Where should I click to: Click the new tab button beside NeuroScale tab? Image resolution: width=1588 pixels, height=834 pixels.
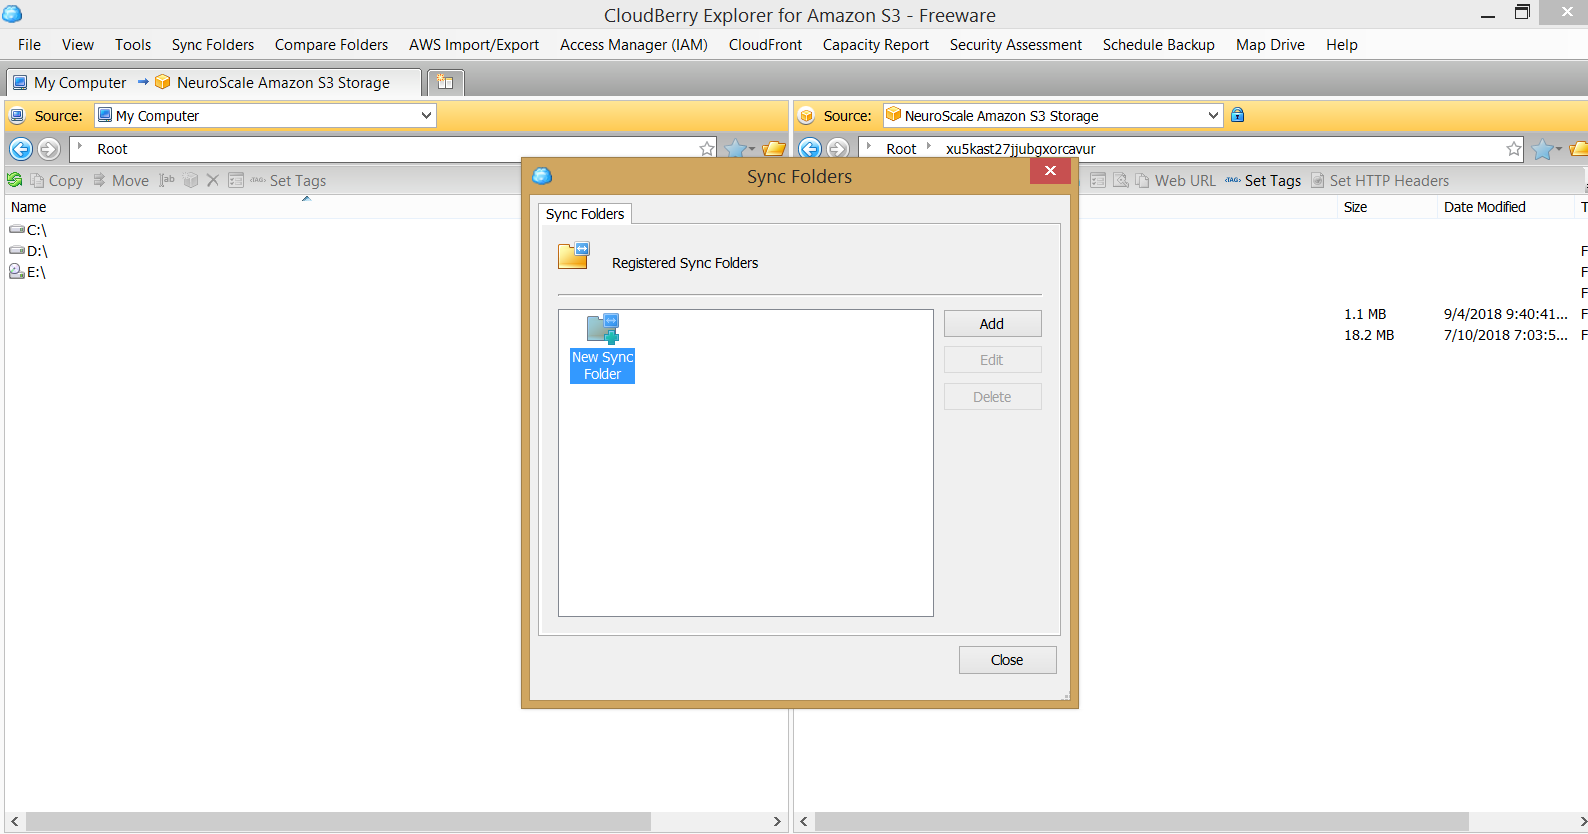pyautogui.click(x=445, y=82)
